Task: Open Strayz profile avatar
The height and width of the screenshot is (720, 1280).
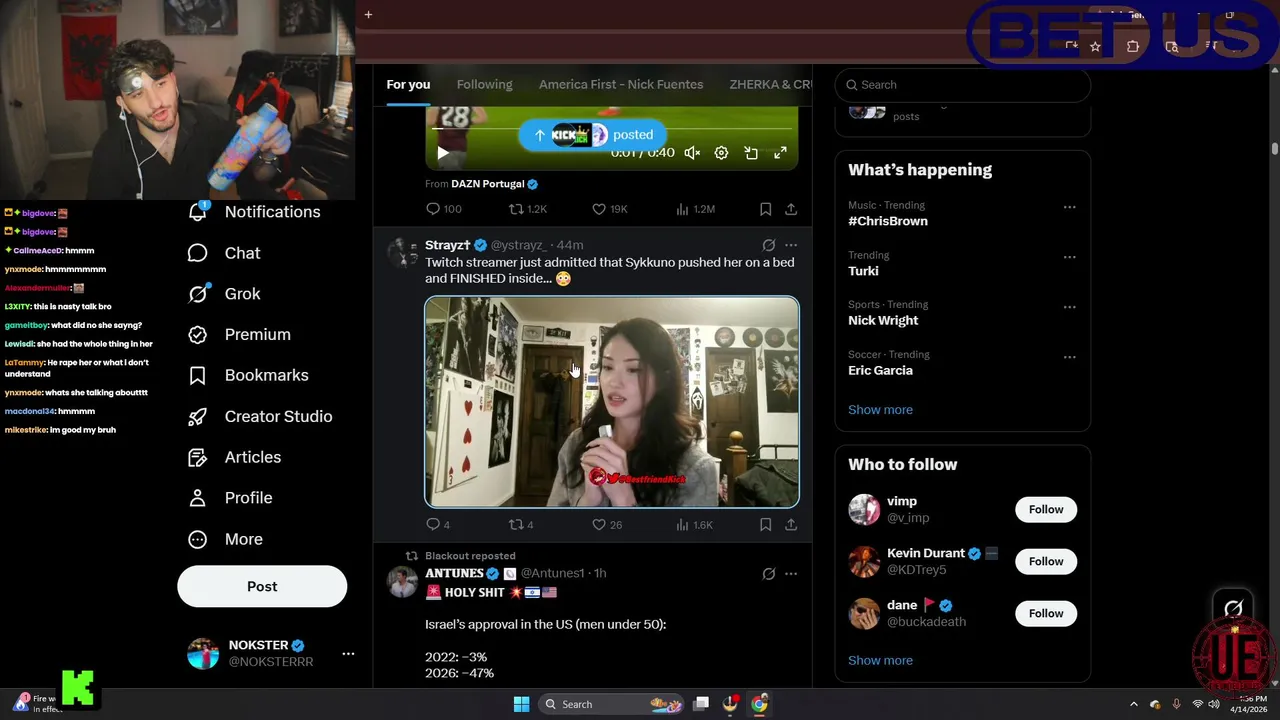Action: click(402, 253)
